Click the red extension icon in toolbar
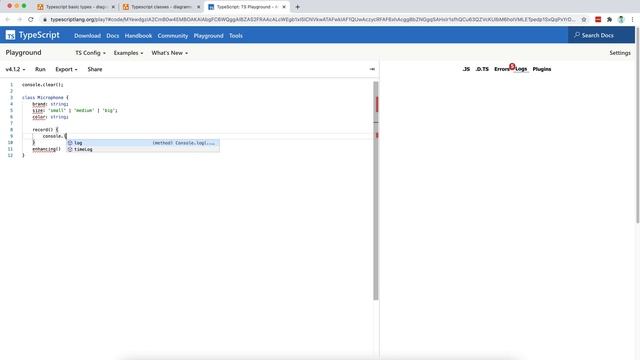Viewport: 640px width, 360px height. (598, 19)
